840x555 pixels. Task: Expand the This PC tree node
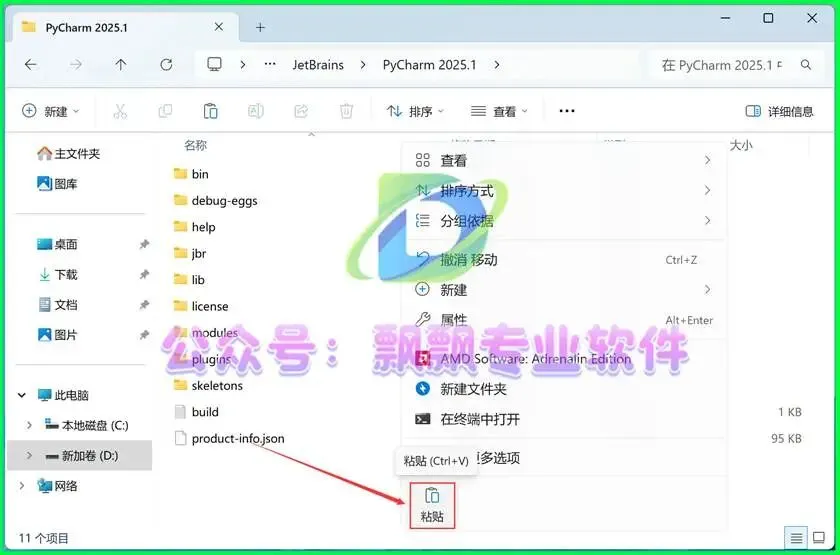[22, 395]
